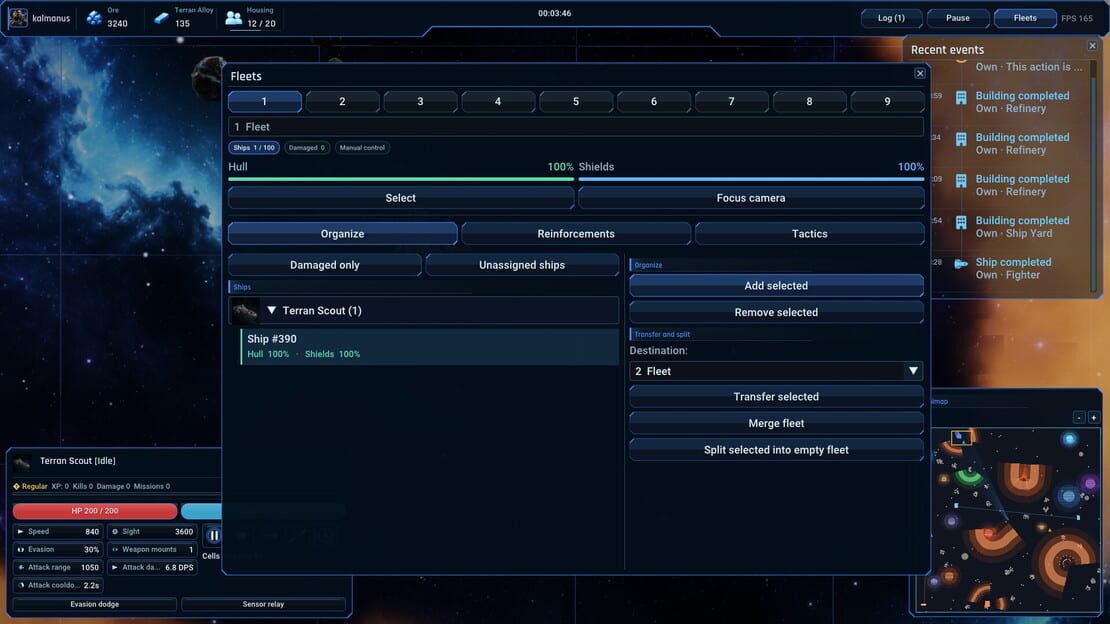Click the Terran Alloy resource icon
The image size is (1110, 624).
coord(161,18)
